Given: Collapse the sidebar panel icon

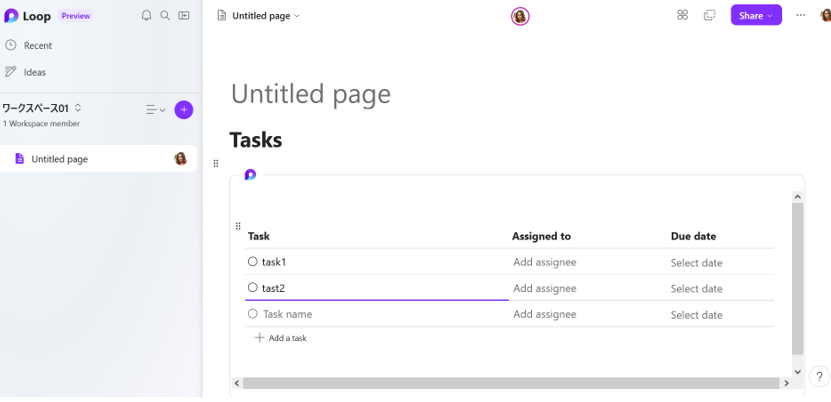Looking at the screenshot, I should pyautogui.click(x=184, y=16).
